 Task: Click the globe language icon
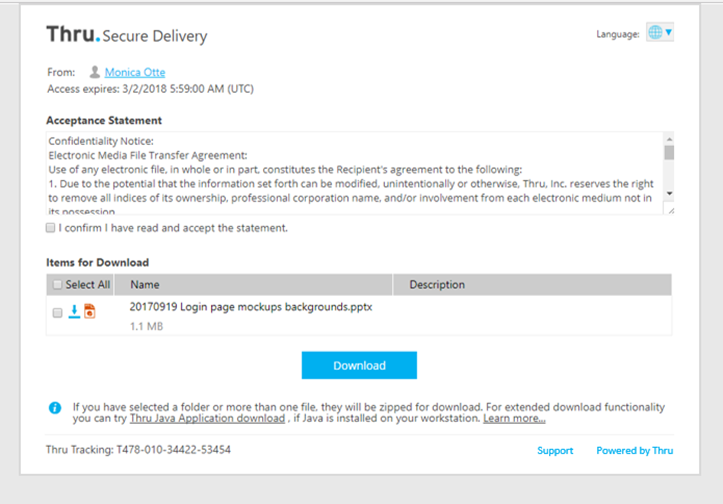(x=656, y=33)
